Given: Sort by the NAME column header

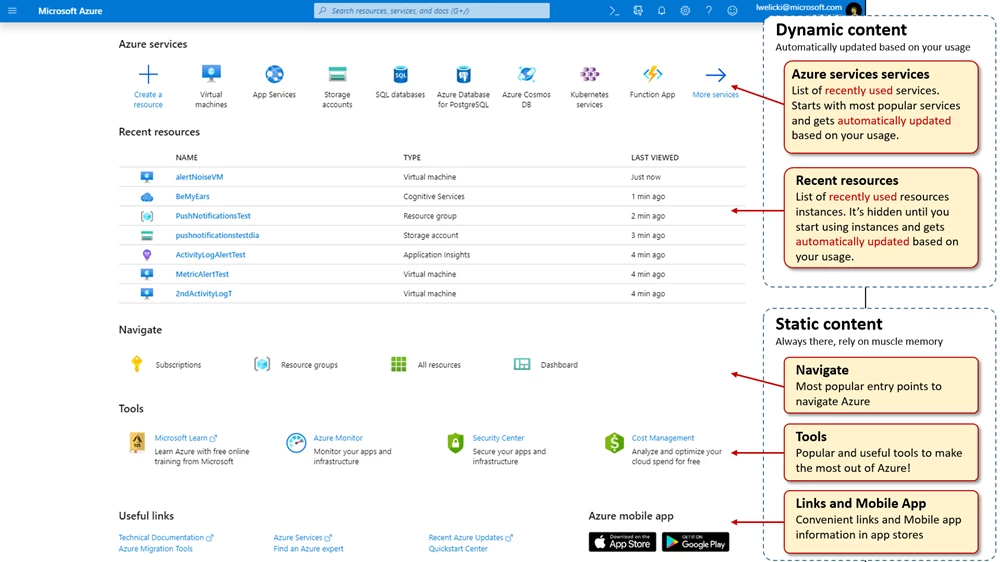Looking at the screenshot, I should point(187,158).
